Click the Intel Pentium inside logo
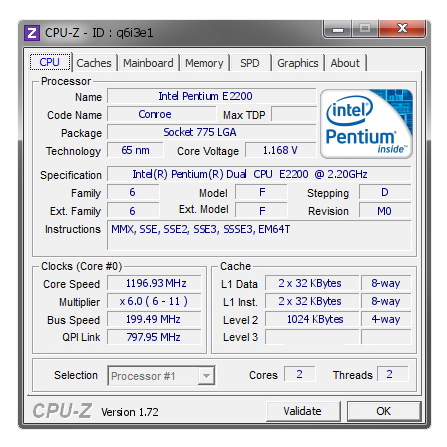447x447 pixels. coord(366,124)
